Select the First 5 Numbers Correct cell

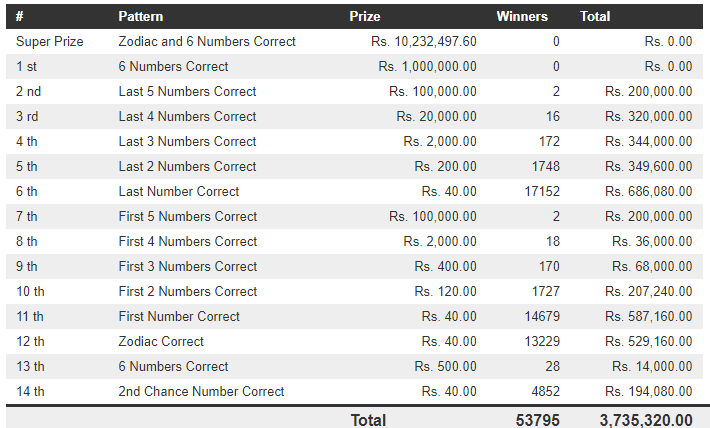point(188,217)
